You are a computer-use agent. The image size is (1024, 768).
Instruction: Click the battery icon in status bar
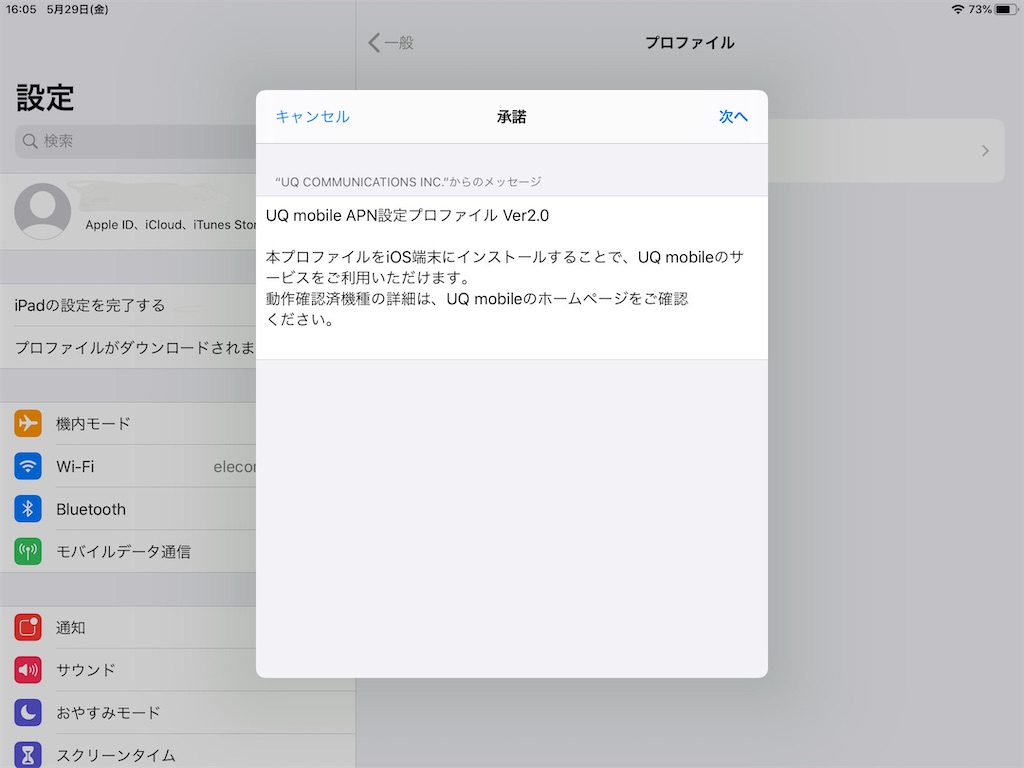pos(1006,9)
